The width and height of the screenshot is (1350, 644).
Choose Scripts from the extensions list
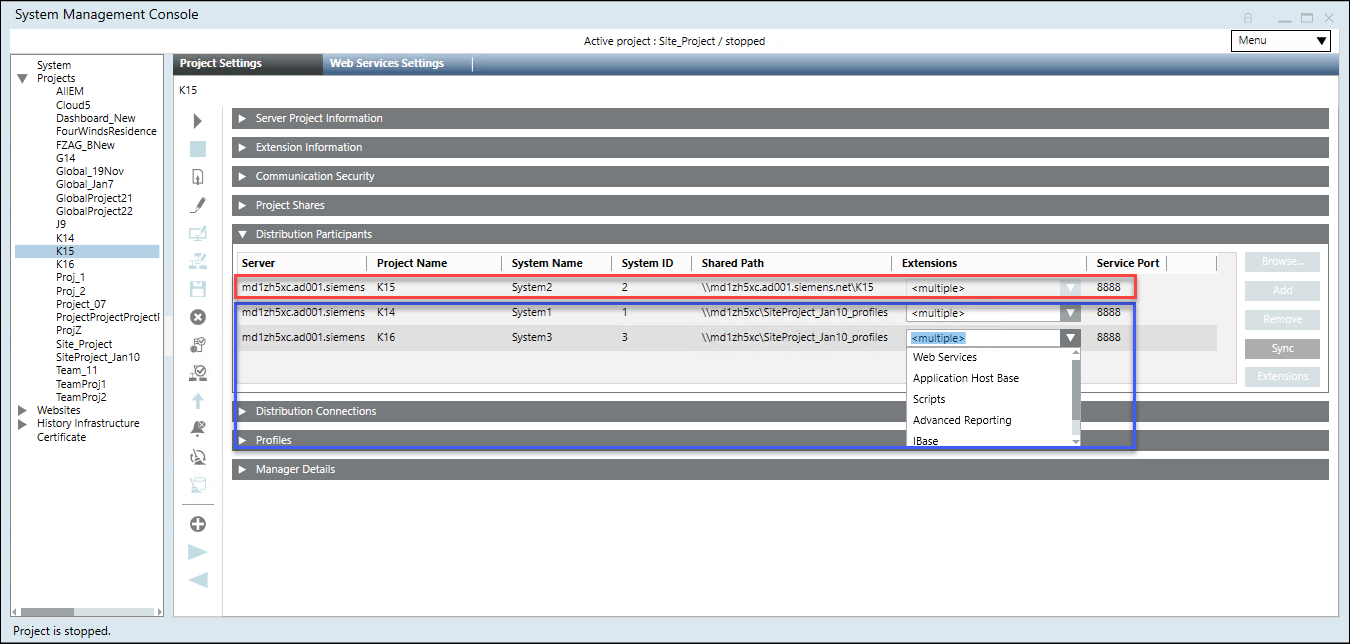pyautogui.click(x=929, y=399)
